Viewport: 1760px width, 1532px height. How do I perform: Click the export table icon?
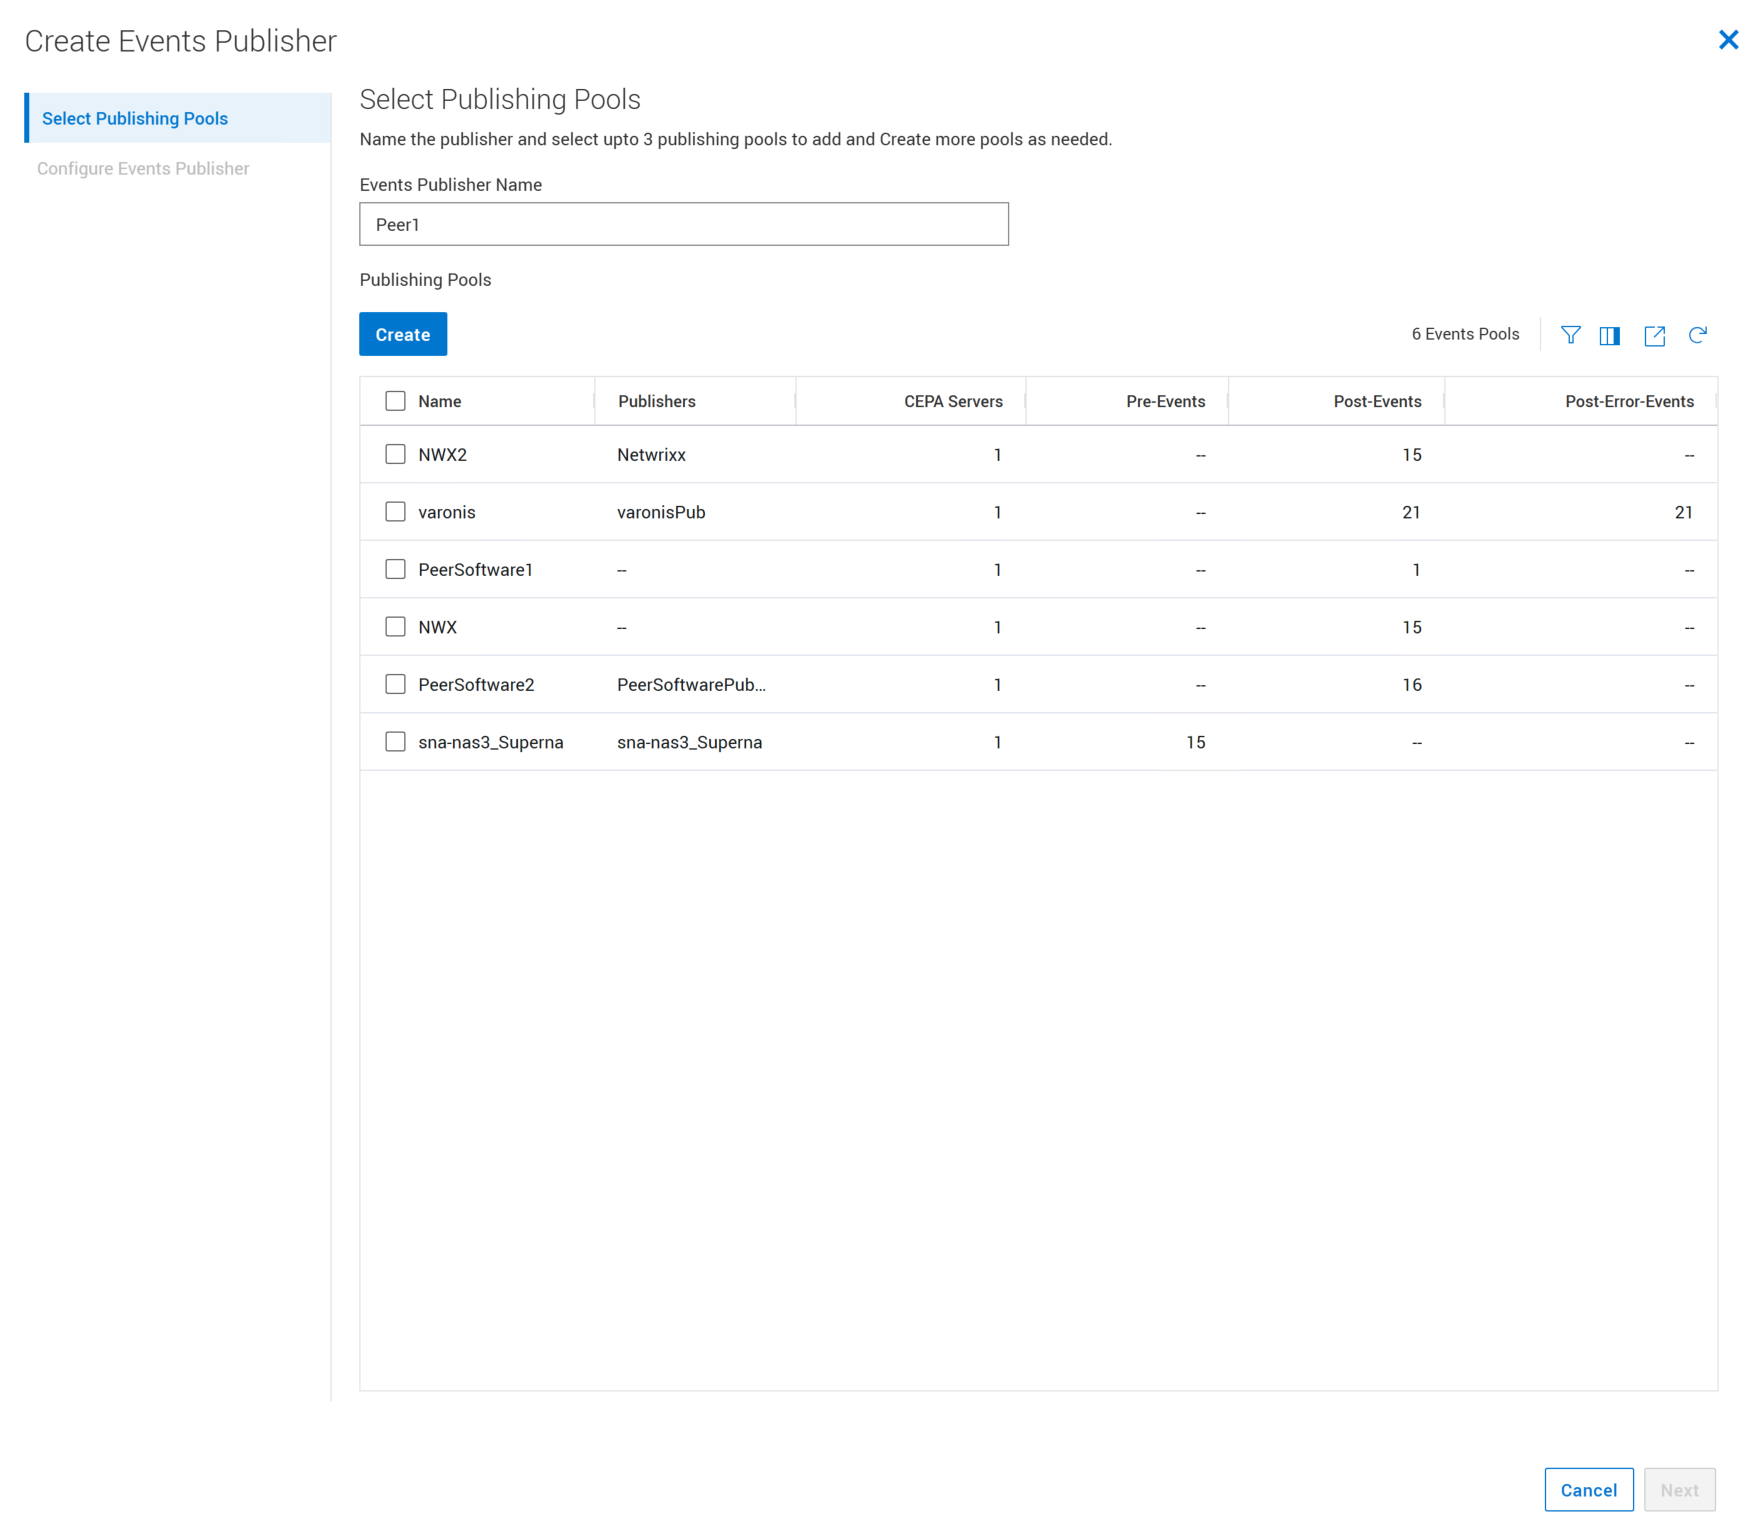pos(1654,335)
